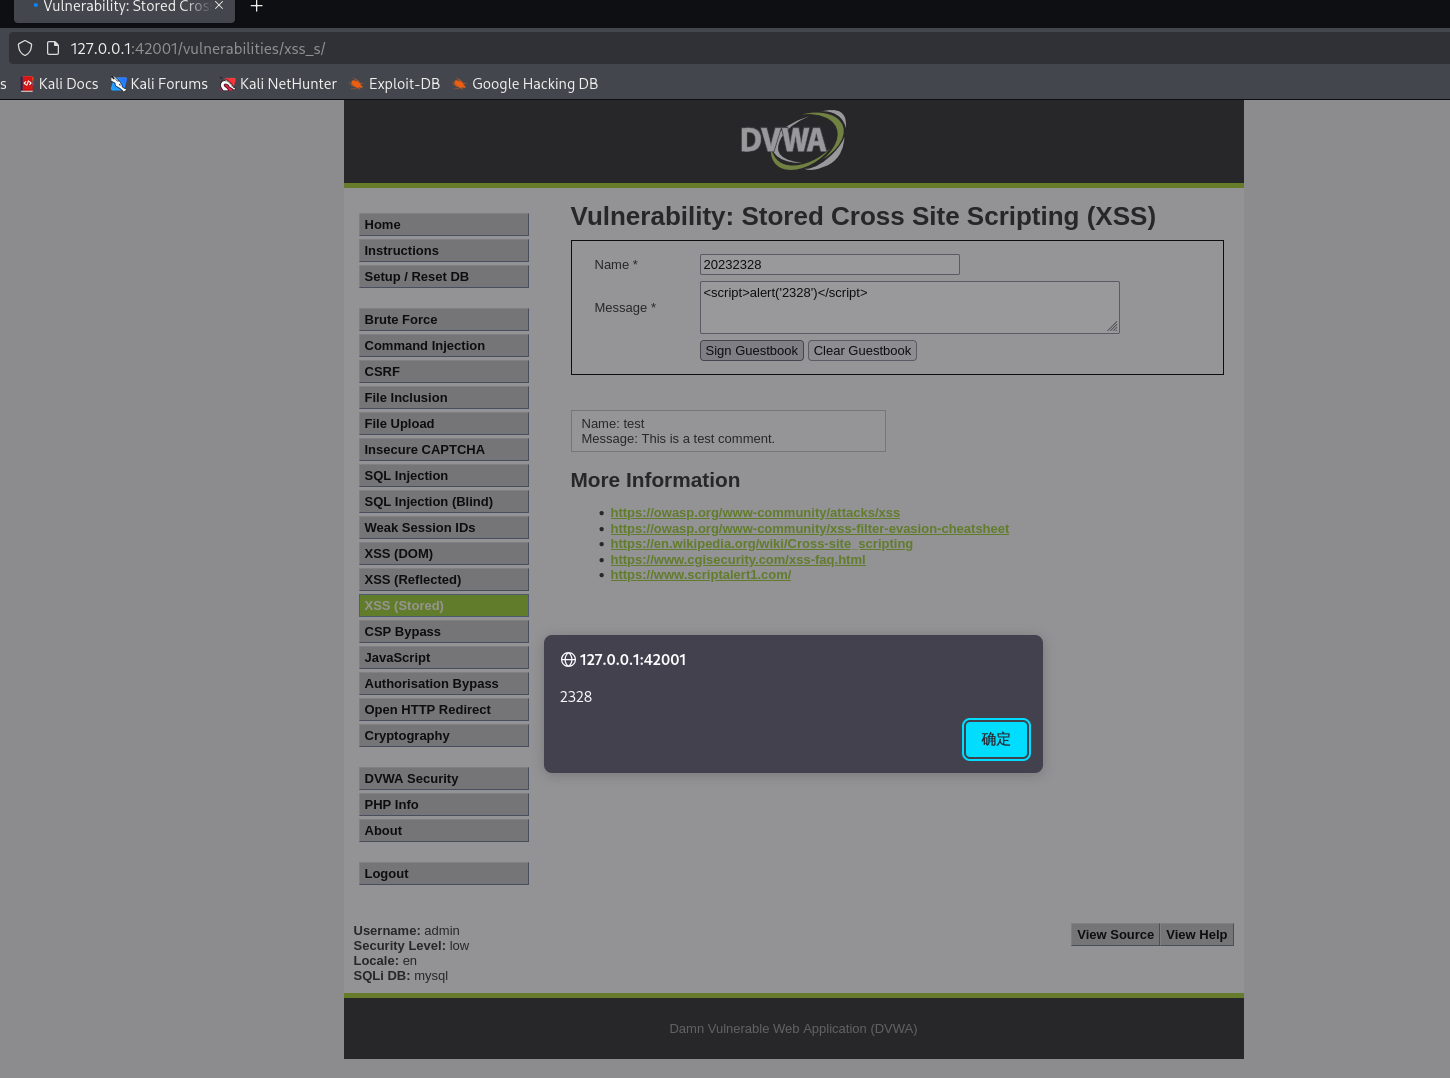Go to Brute Force vulnerability page
The width and height of the screenshot is (1450, 1078).
click(x=443, y=319)
